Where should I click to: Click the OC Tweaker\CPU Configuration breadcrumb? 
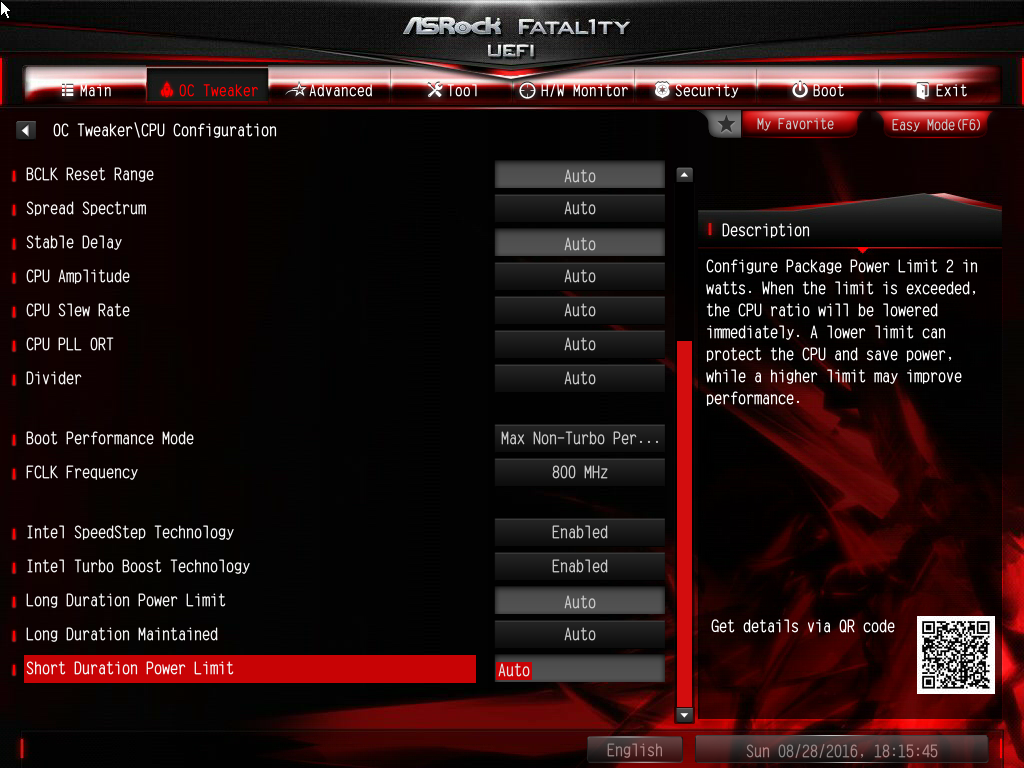(x=165, y=130)
